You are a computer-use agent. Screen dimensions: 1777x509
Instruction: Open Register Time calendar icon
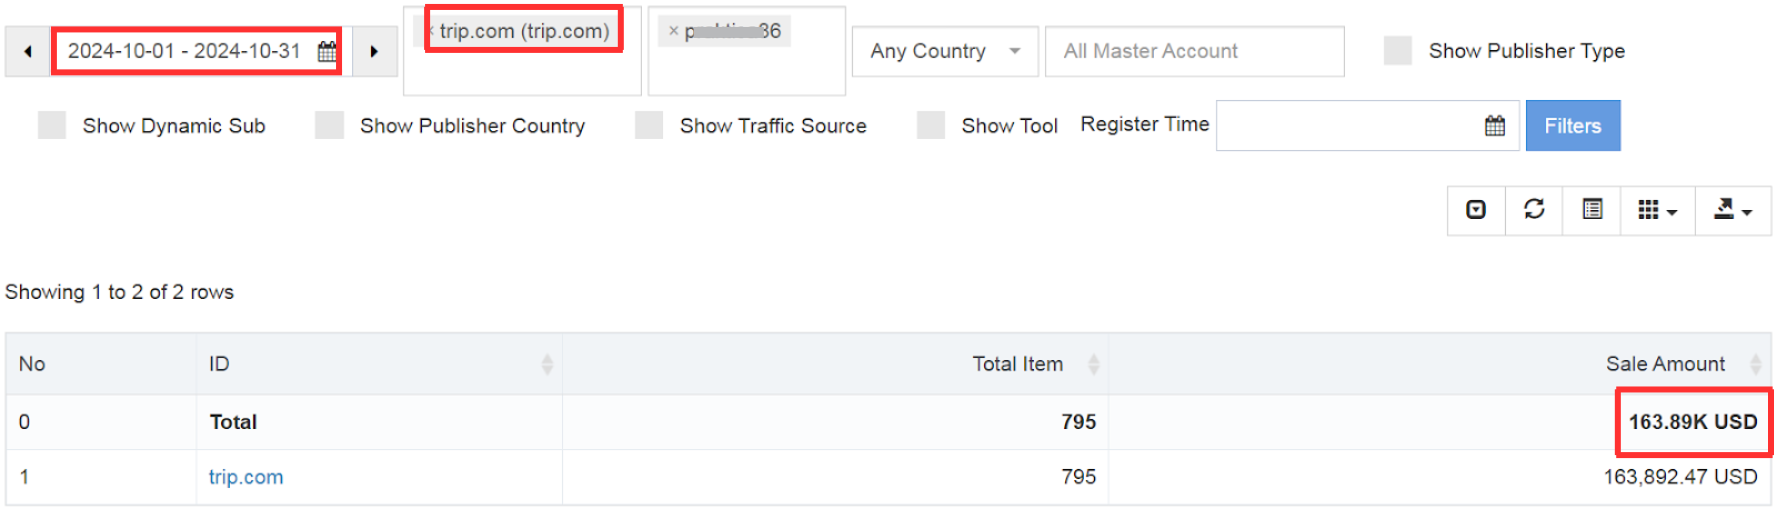[x=1495, y=125]
